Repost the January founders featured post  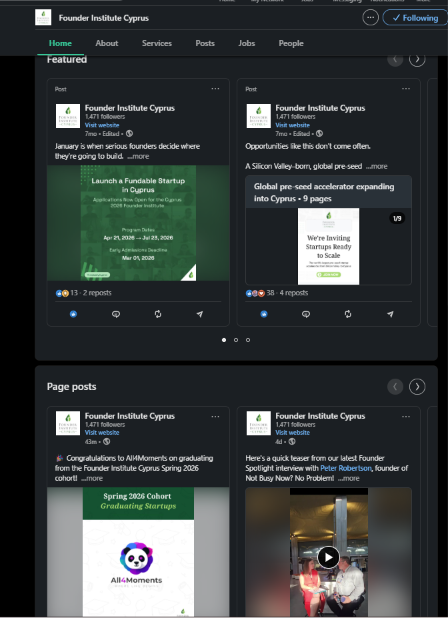click(x=158, y=314)
